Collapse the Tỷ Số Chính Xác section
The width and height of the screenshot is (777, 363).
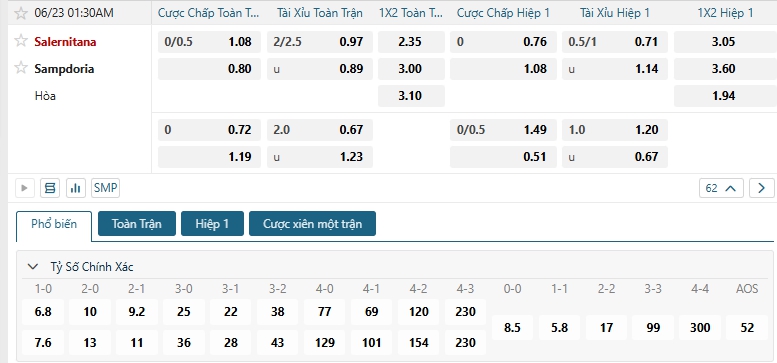pos(33,267)
